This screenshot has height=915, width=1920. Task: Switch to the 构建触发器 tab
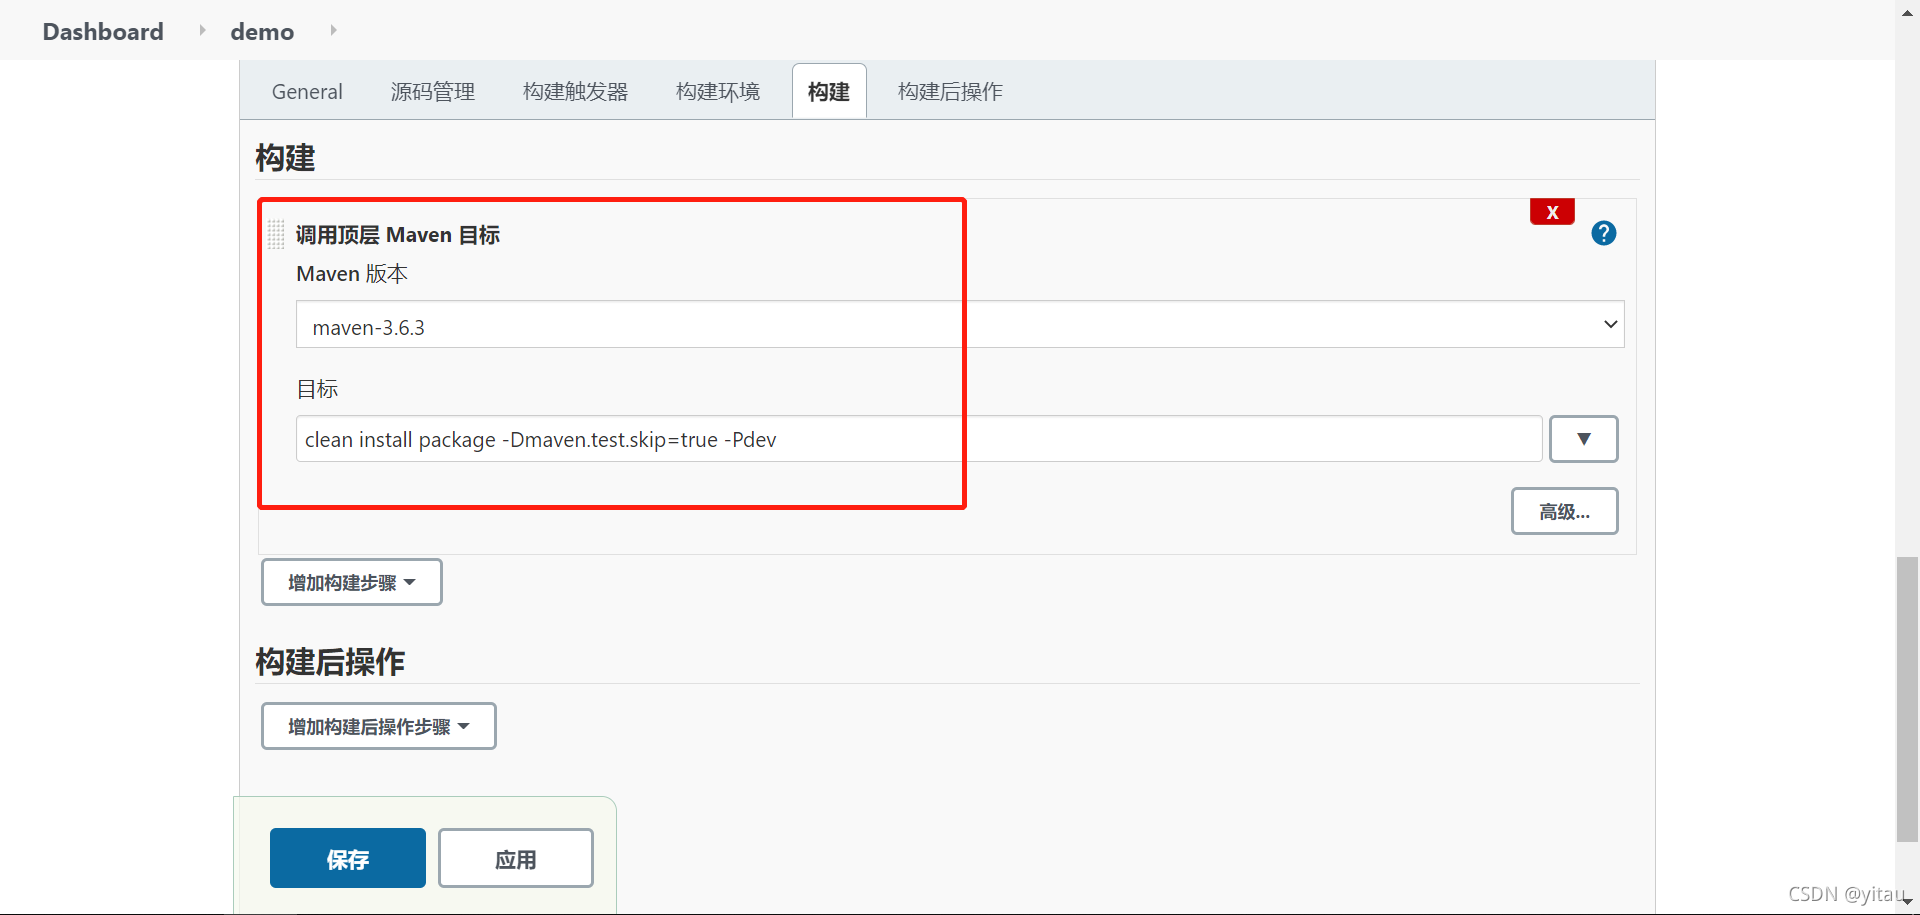coord(575,92)
